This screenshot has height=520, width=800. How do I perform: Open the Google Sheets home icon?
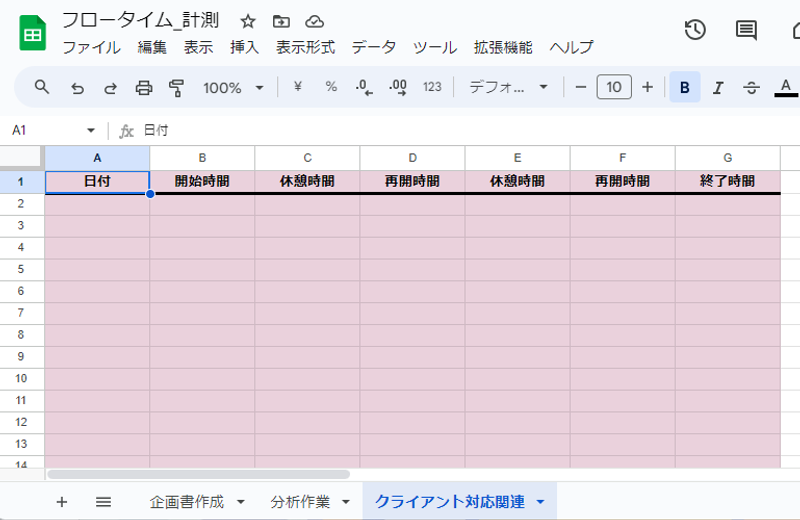click(33, 33)
